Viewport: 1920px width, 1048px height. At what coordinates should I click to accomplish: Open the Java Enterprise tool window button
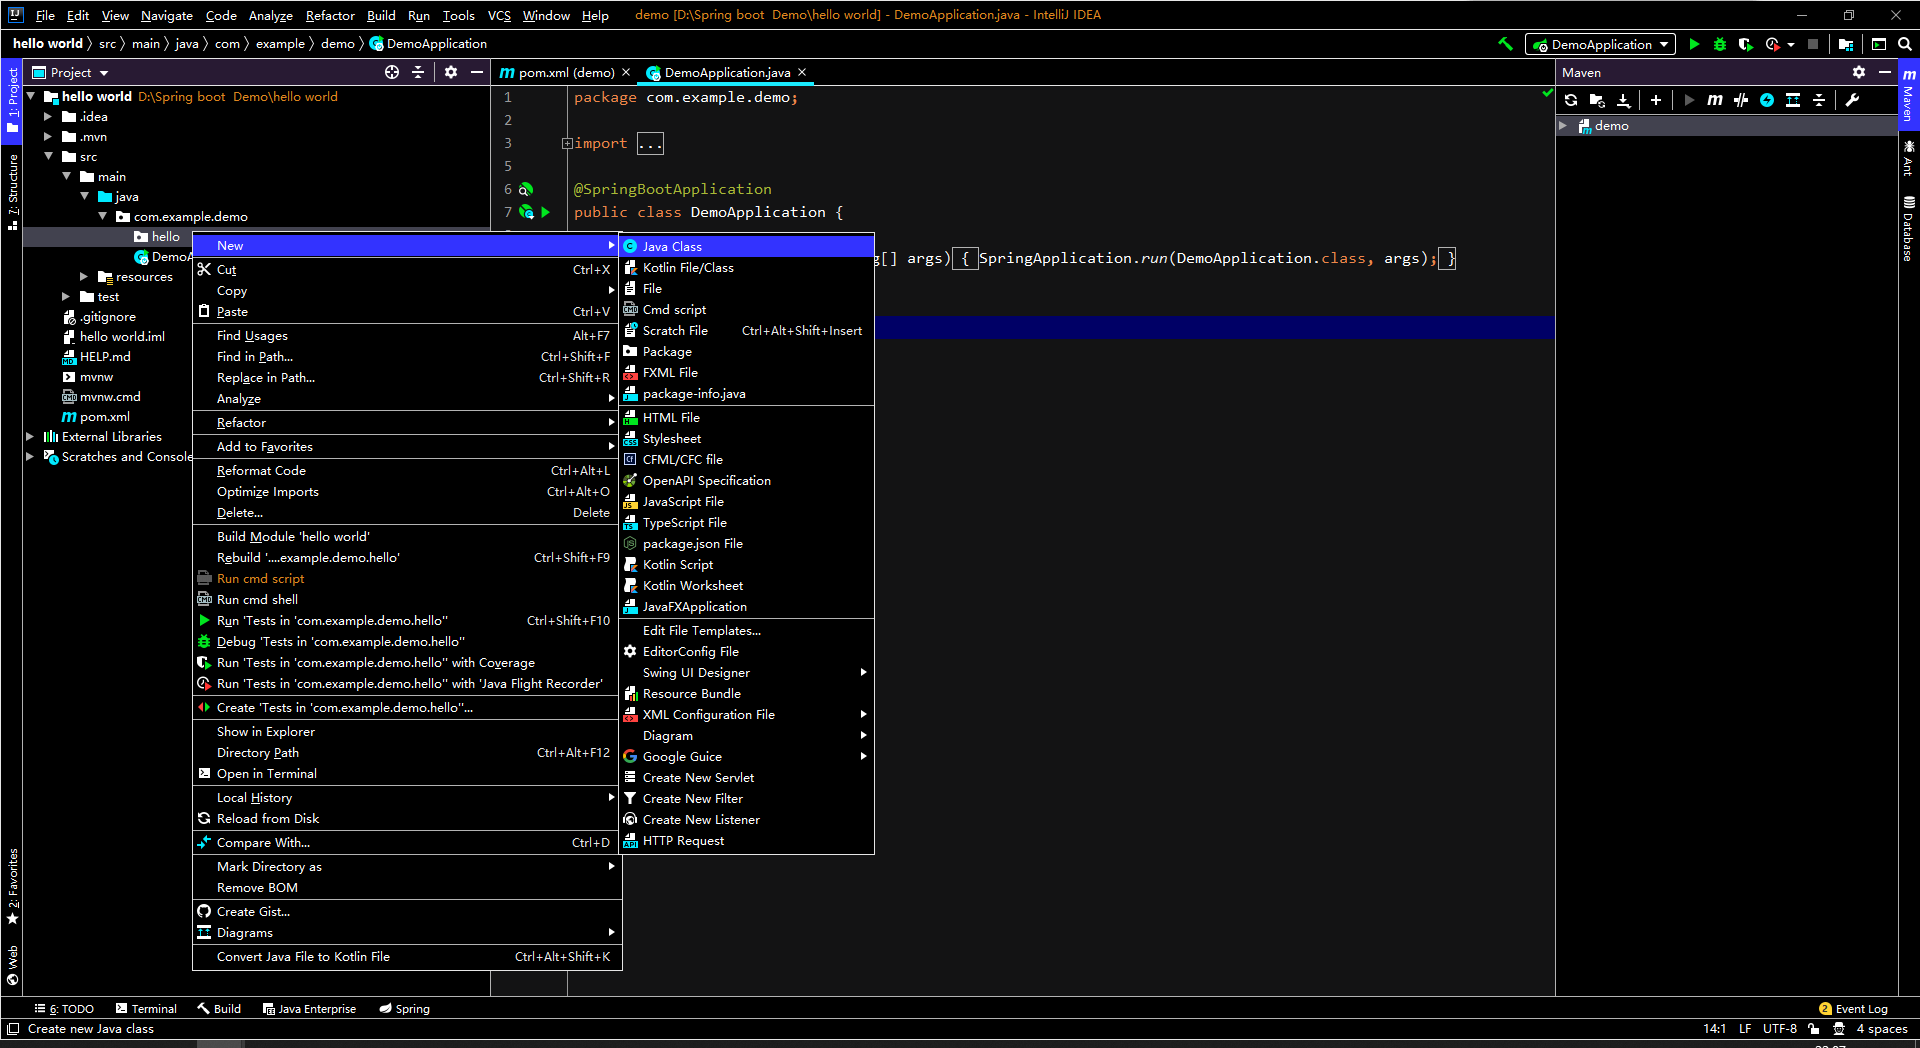(309, 1009)
